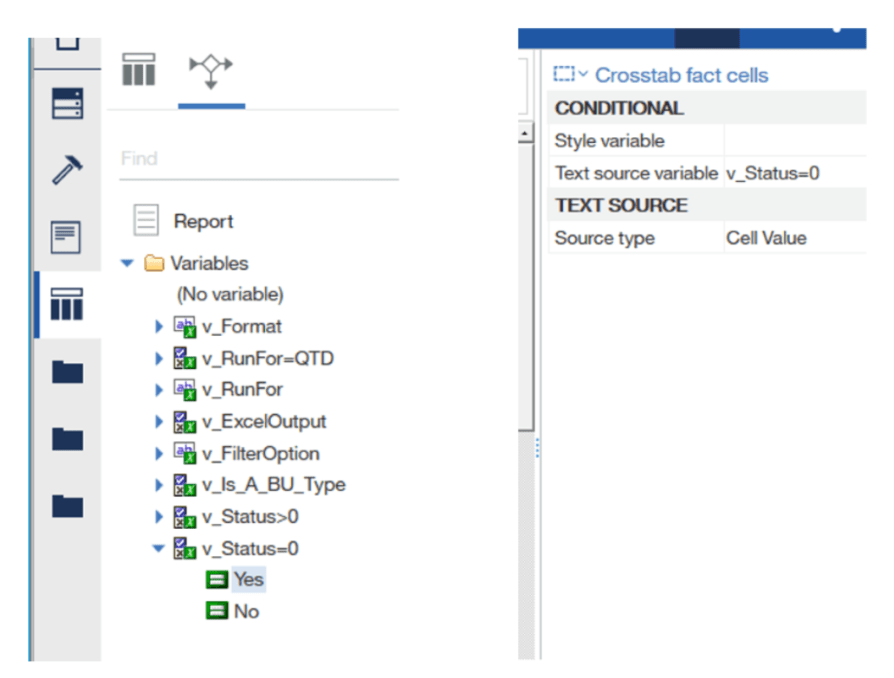
Task: Open the pages icon in sidebar
Action: click(66, 237)
